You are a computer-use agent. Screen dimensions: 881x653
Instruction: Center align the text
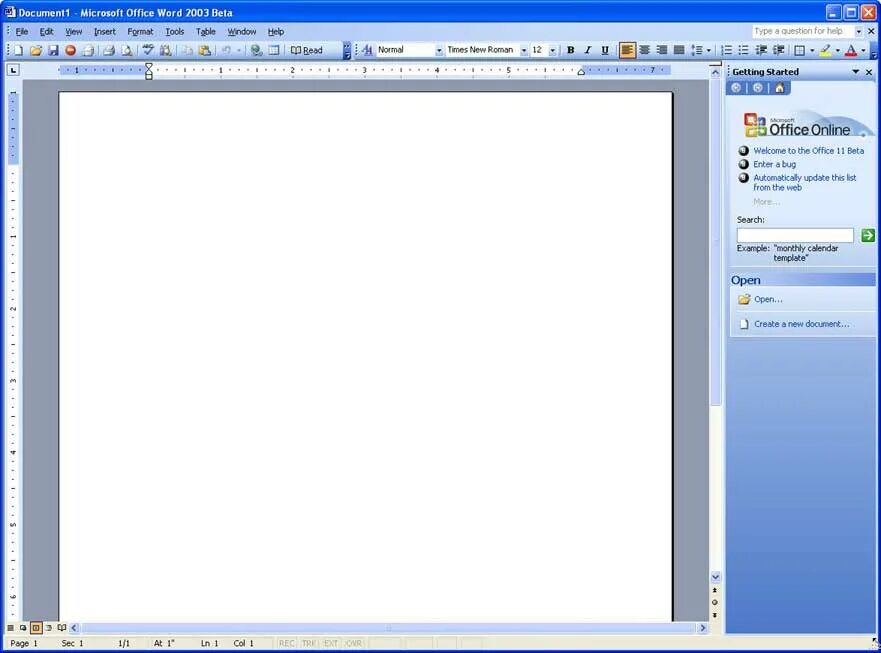click(x=644, y=51)
